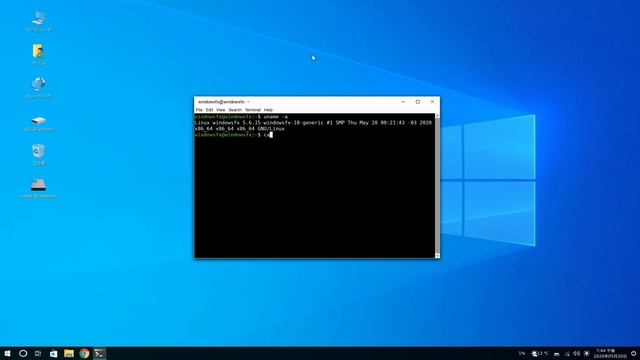Launch the Install Windowsfx desktop icon
Image resolution: width=640 pixels, height=360 pixels.
coord(38,188)
